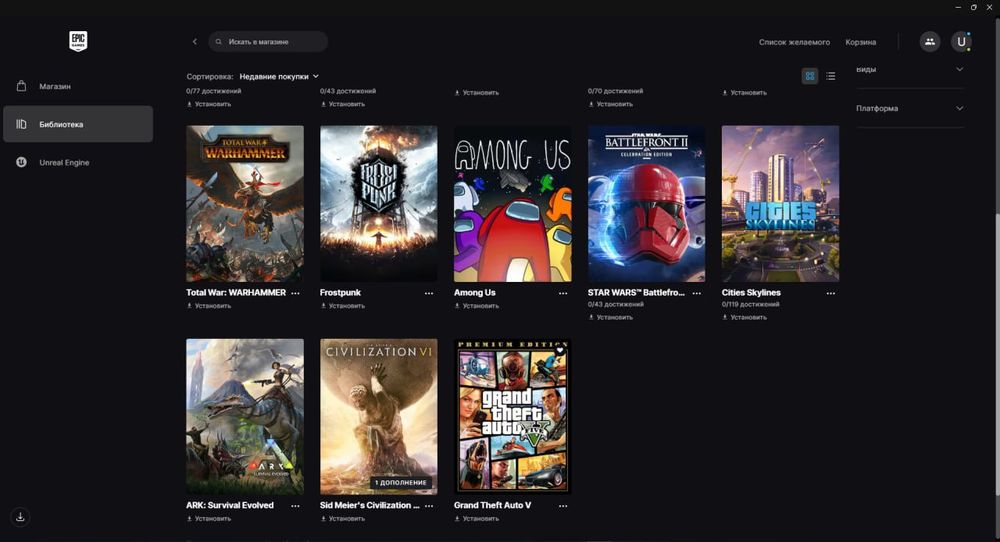The width and height of the screenshot is (1000, 542).
Task: Open Grand Theft Auto V cover
Action: 513,416
